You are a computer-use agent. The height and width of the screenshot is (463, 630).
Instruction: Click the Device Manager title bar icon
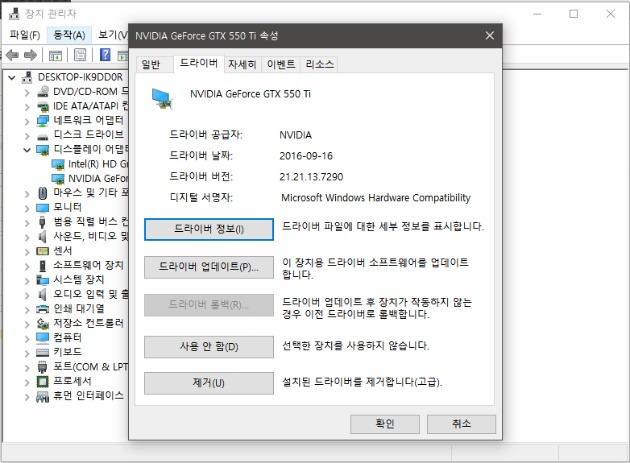14,14
